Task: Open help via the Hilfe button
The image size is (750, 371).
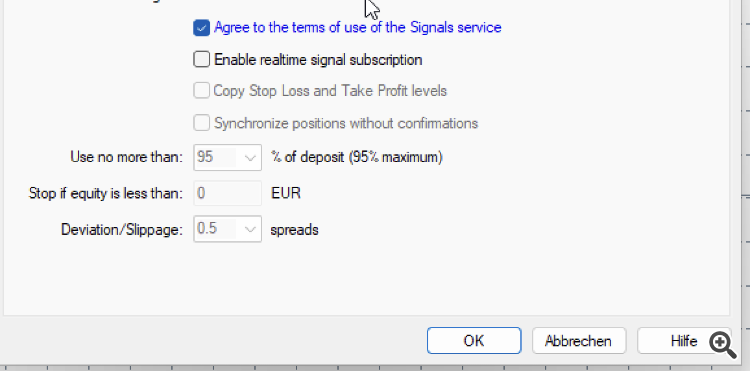Action: tap(684, 340)
